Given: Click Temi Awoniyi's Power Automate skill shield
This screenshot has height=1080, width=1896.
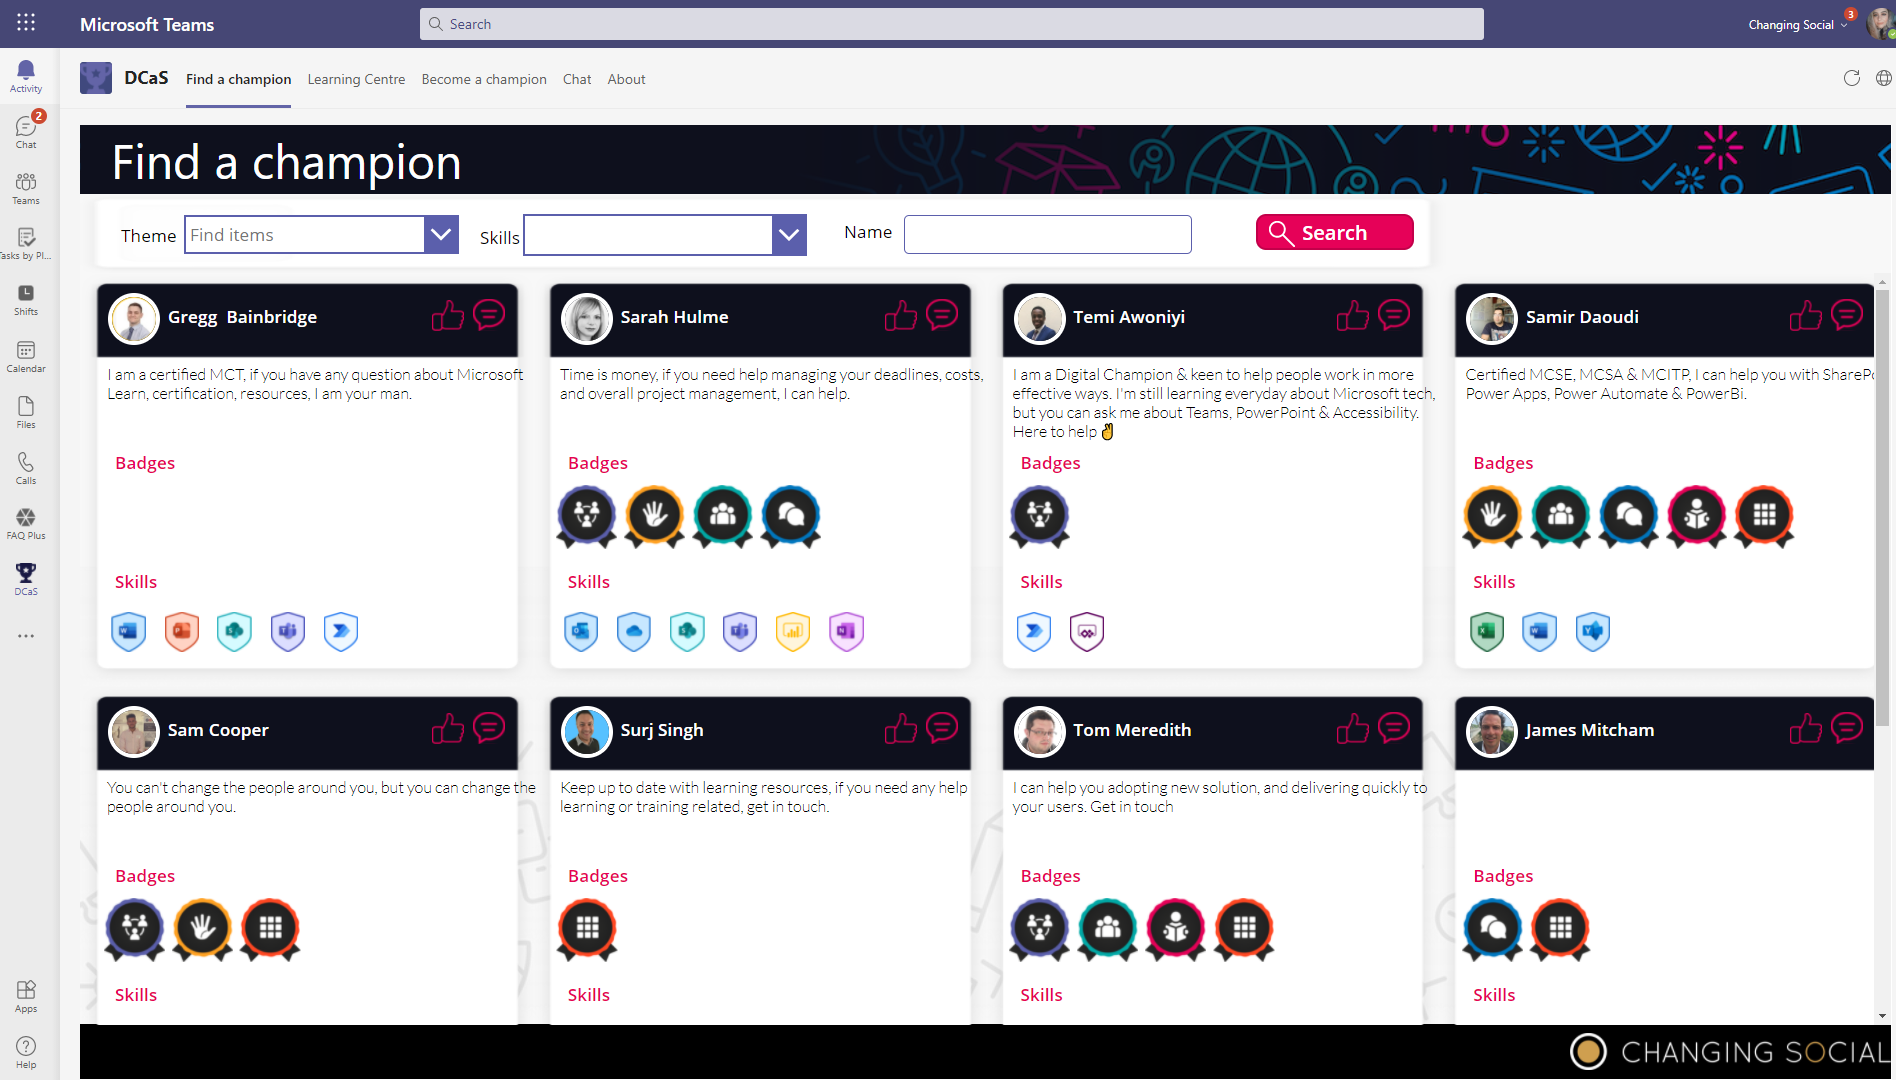Looking at the screenshot, I should (x=1034, y=631).
